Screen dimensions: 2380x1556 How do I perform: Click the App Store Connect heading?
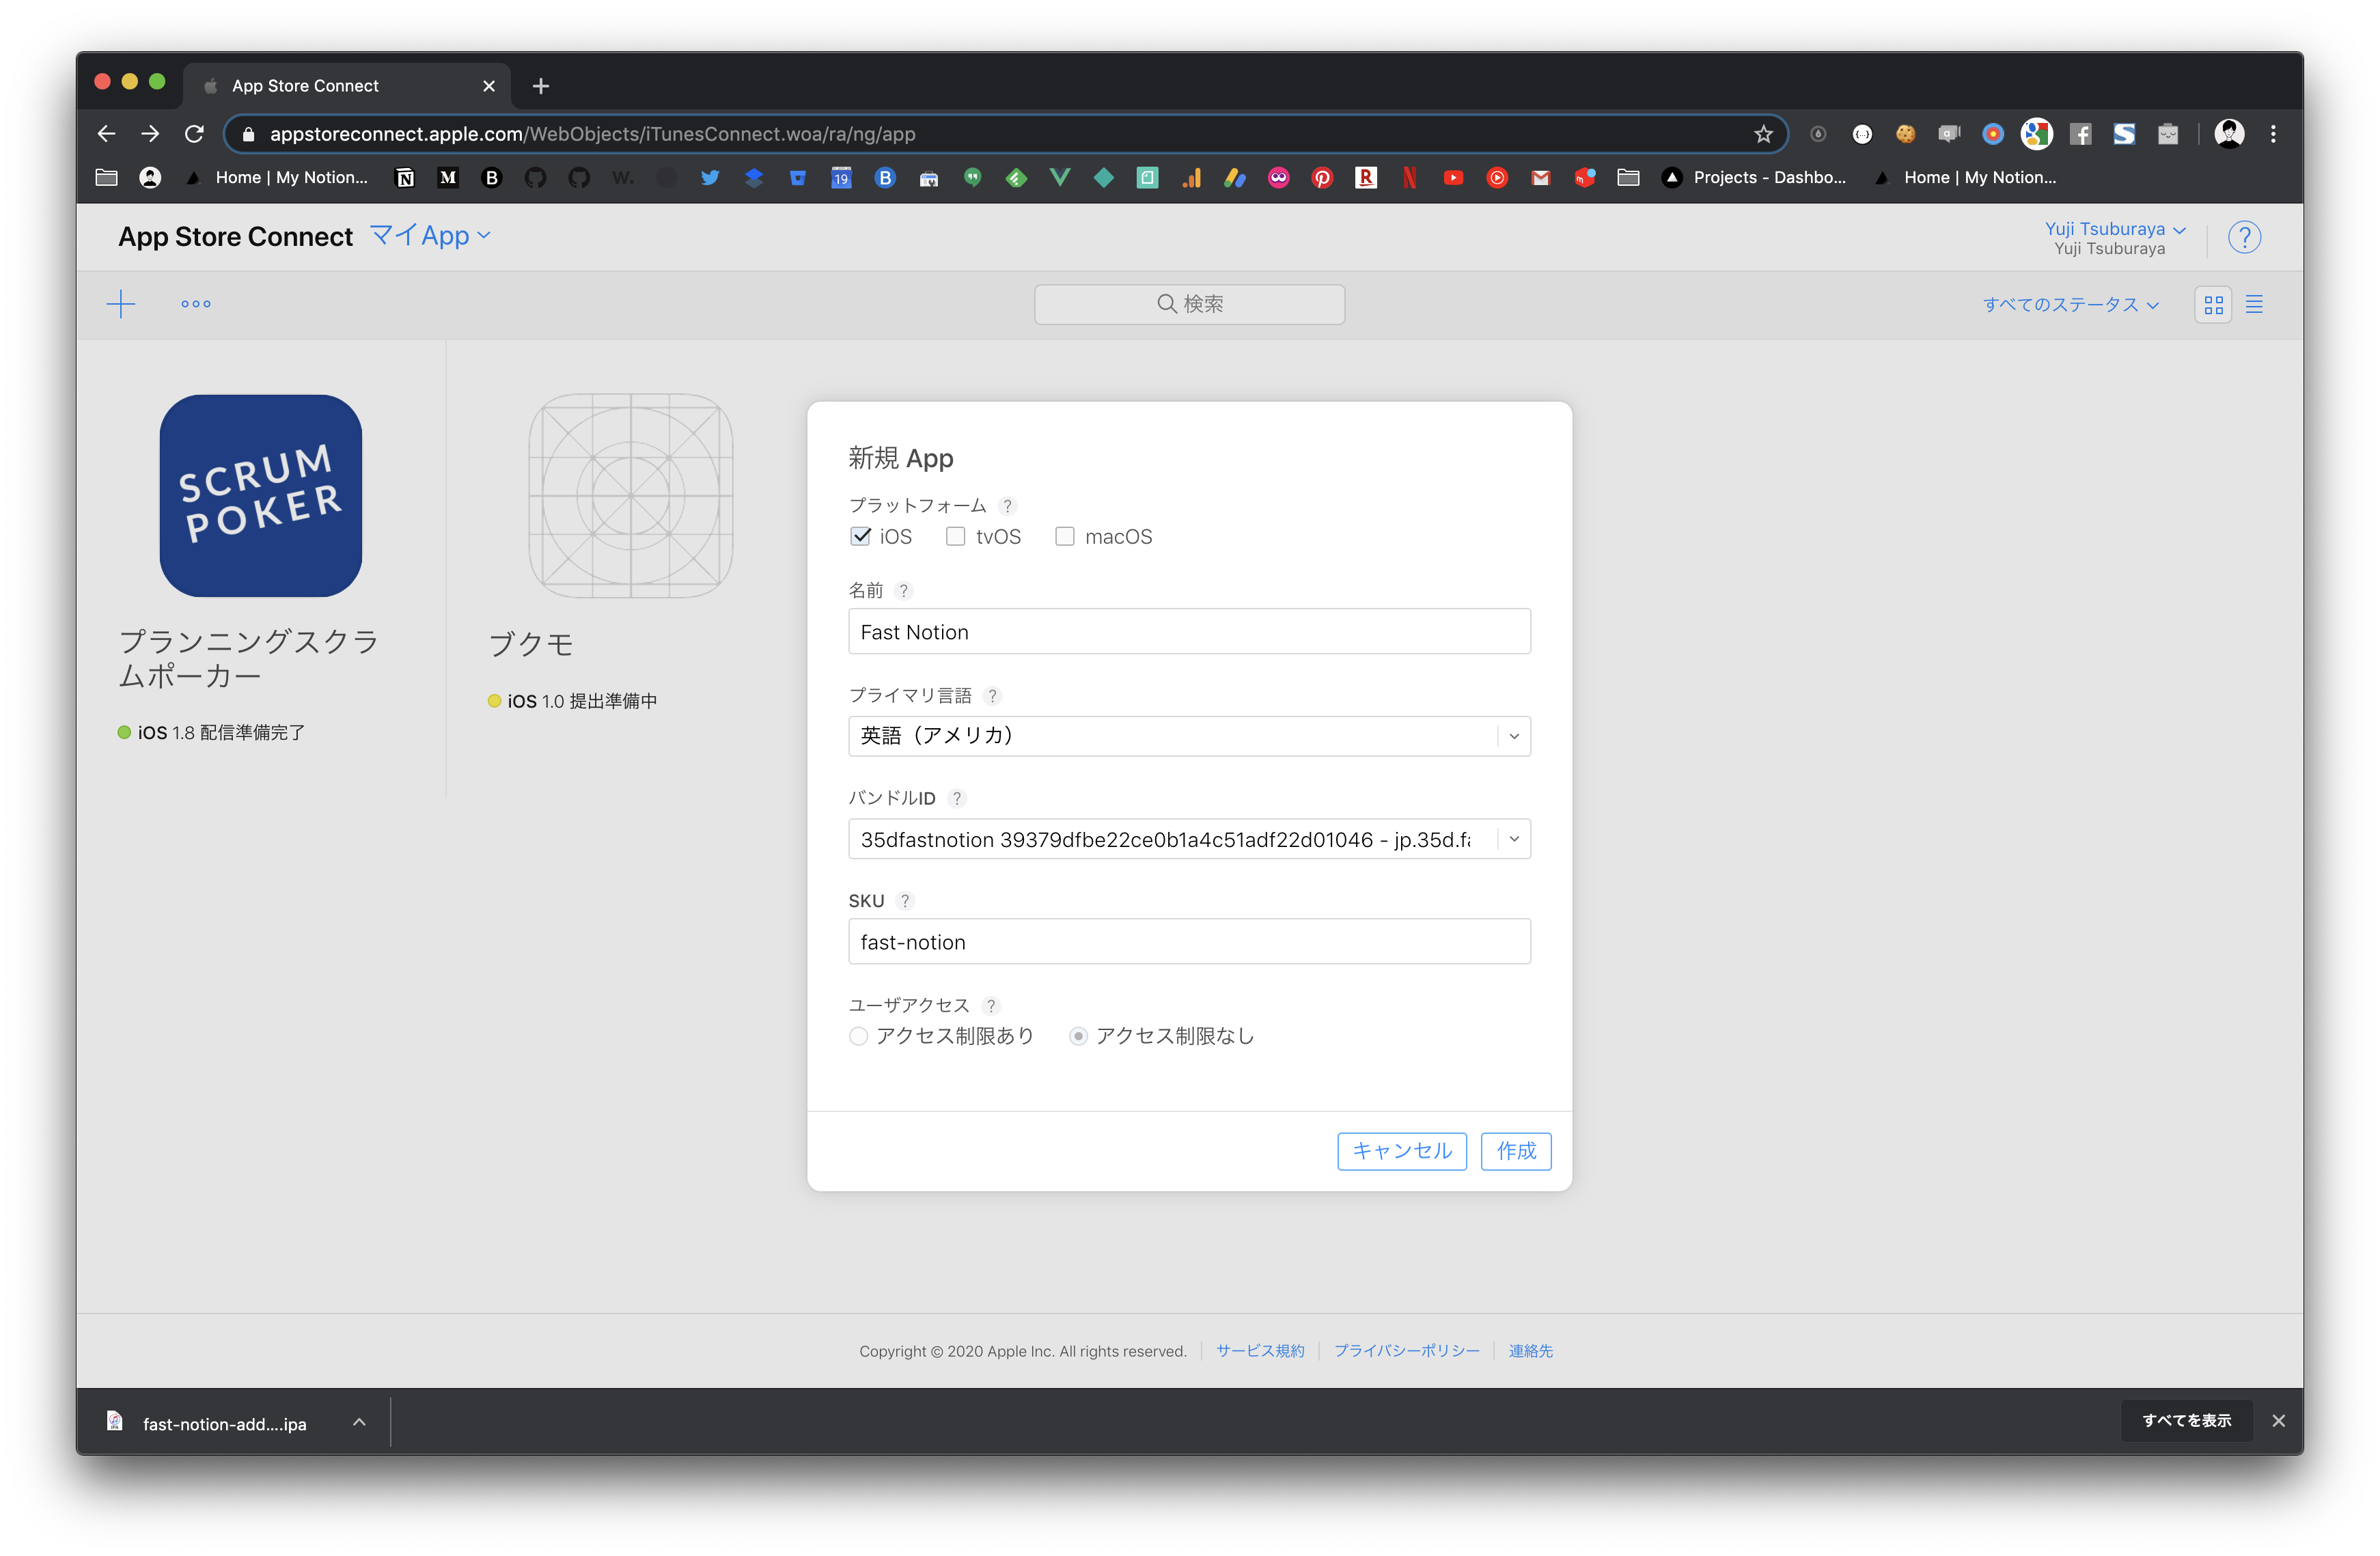(x=235, y=237)
